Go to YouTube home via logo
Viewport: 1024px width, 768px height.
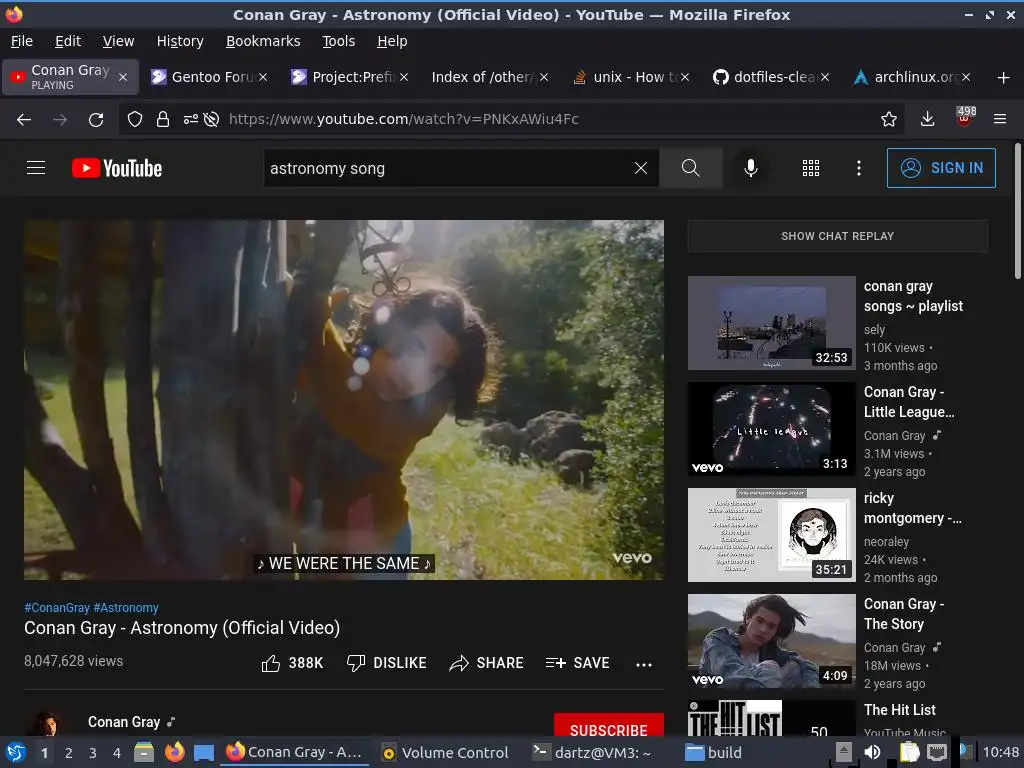point(117,168)
